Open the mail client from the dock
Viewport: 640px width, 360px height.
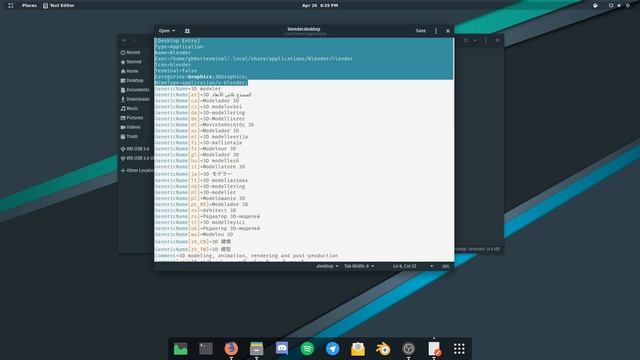click(x=358, y=349)
